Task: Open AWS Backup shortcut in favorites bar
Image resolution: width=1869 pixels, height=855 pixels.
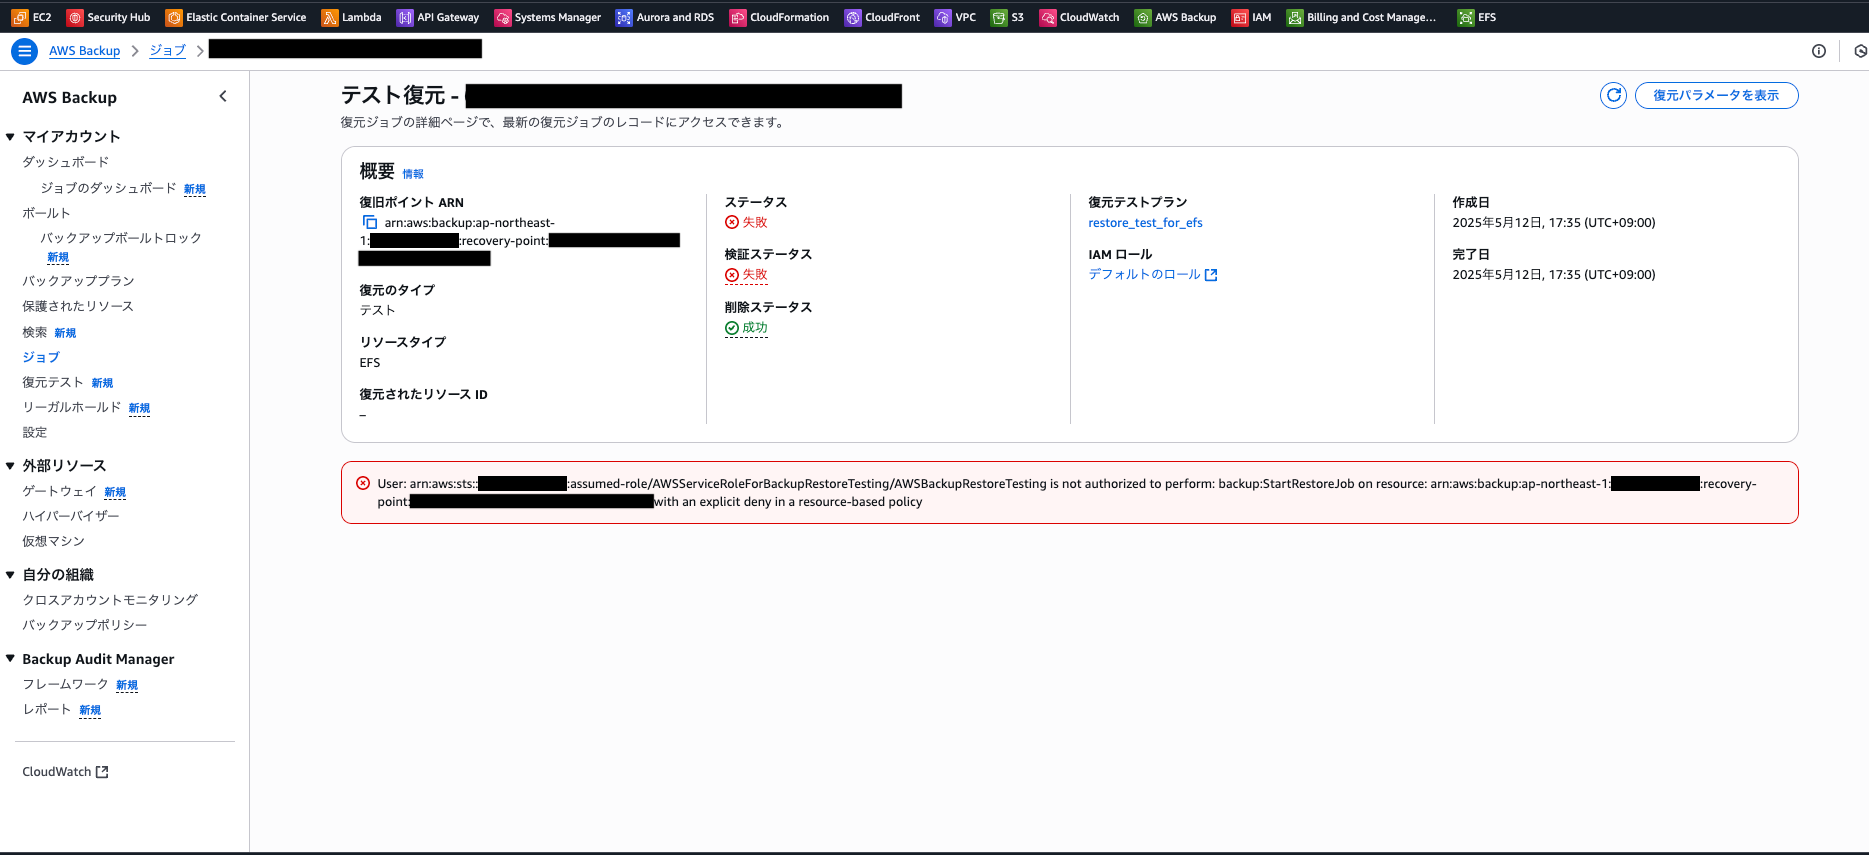Action: [1175, 17]
